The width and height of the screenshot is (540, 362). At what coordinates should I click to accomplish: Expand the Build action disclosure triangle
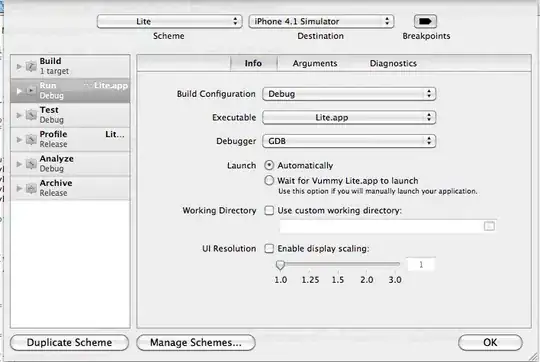point(19,66)
